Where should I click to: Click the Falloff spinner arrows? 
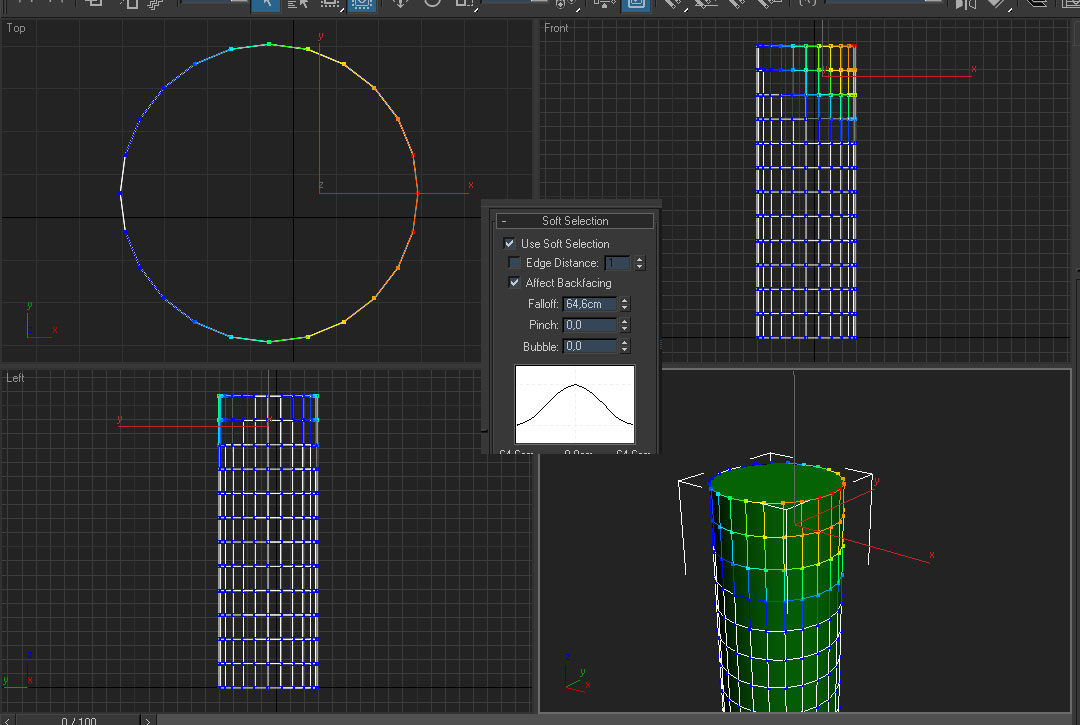click(625, 304)
